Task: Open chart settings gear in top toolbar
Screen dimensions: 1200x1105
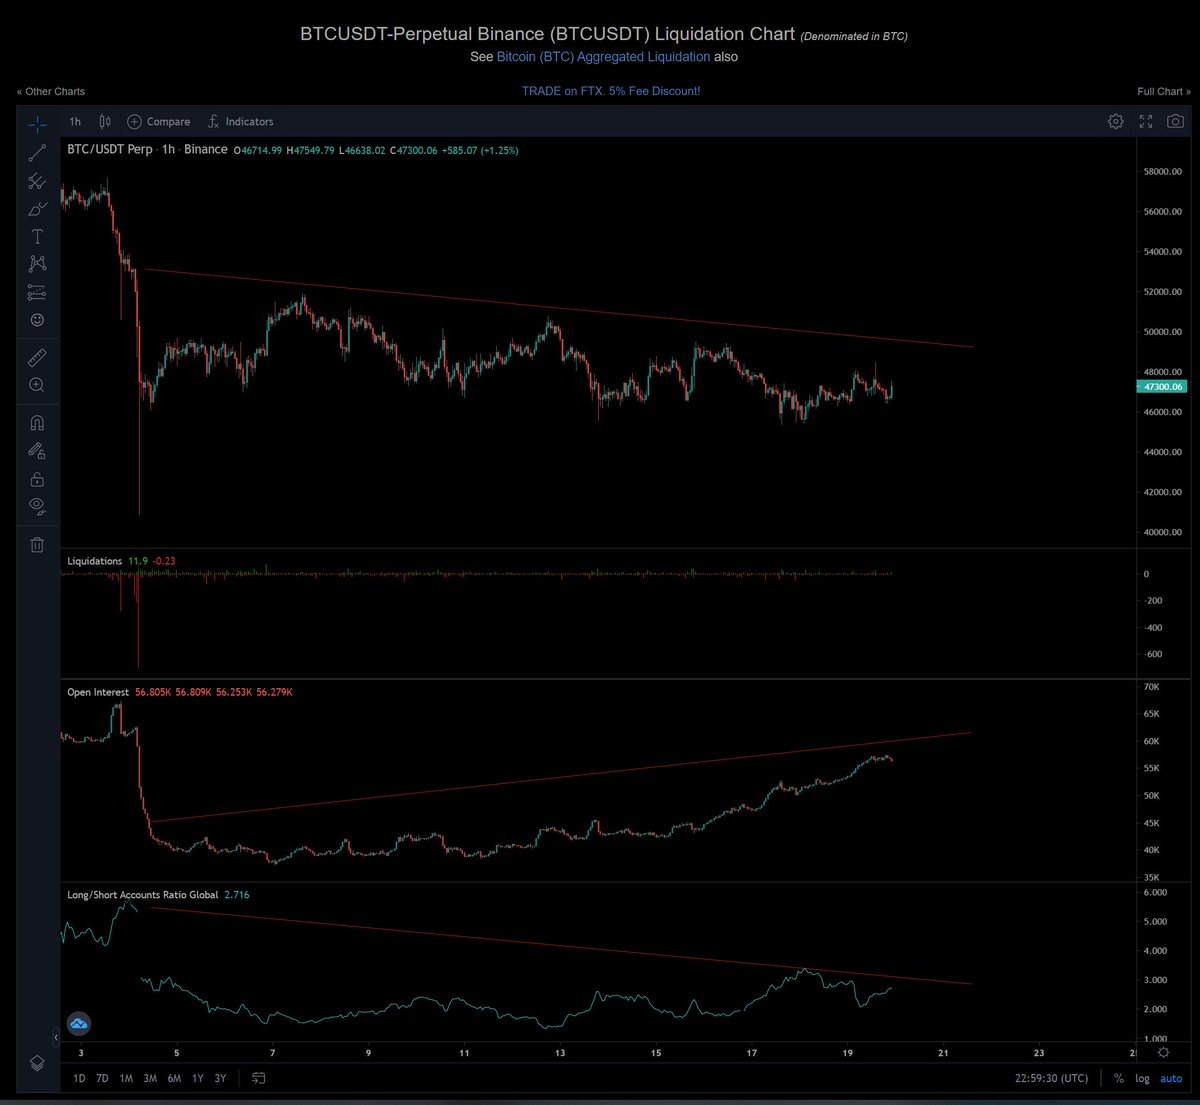Action: (x=1116, y=121)
